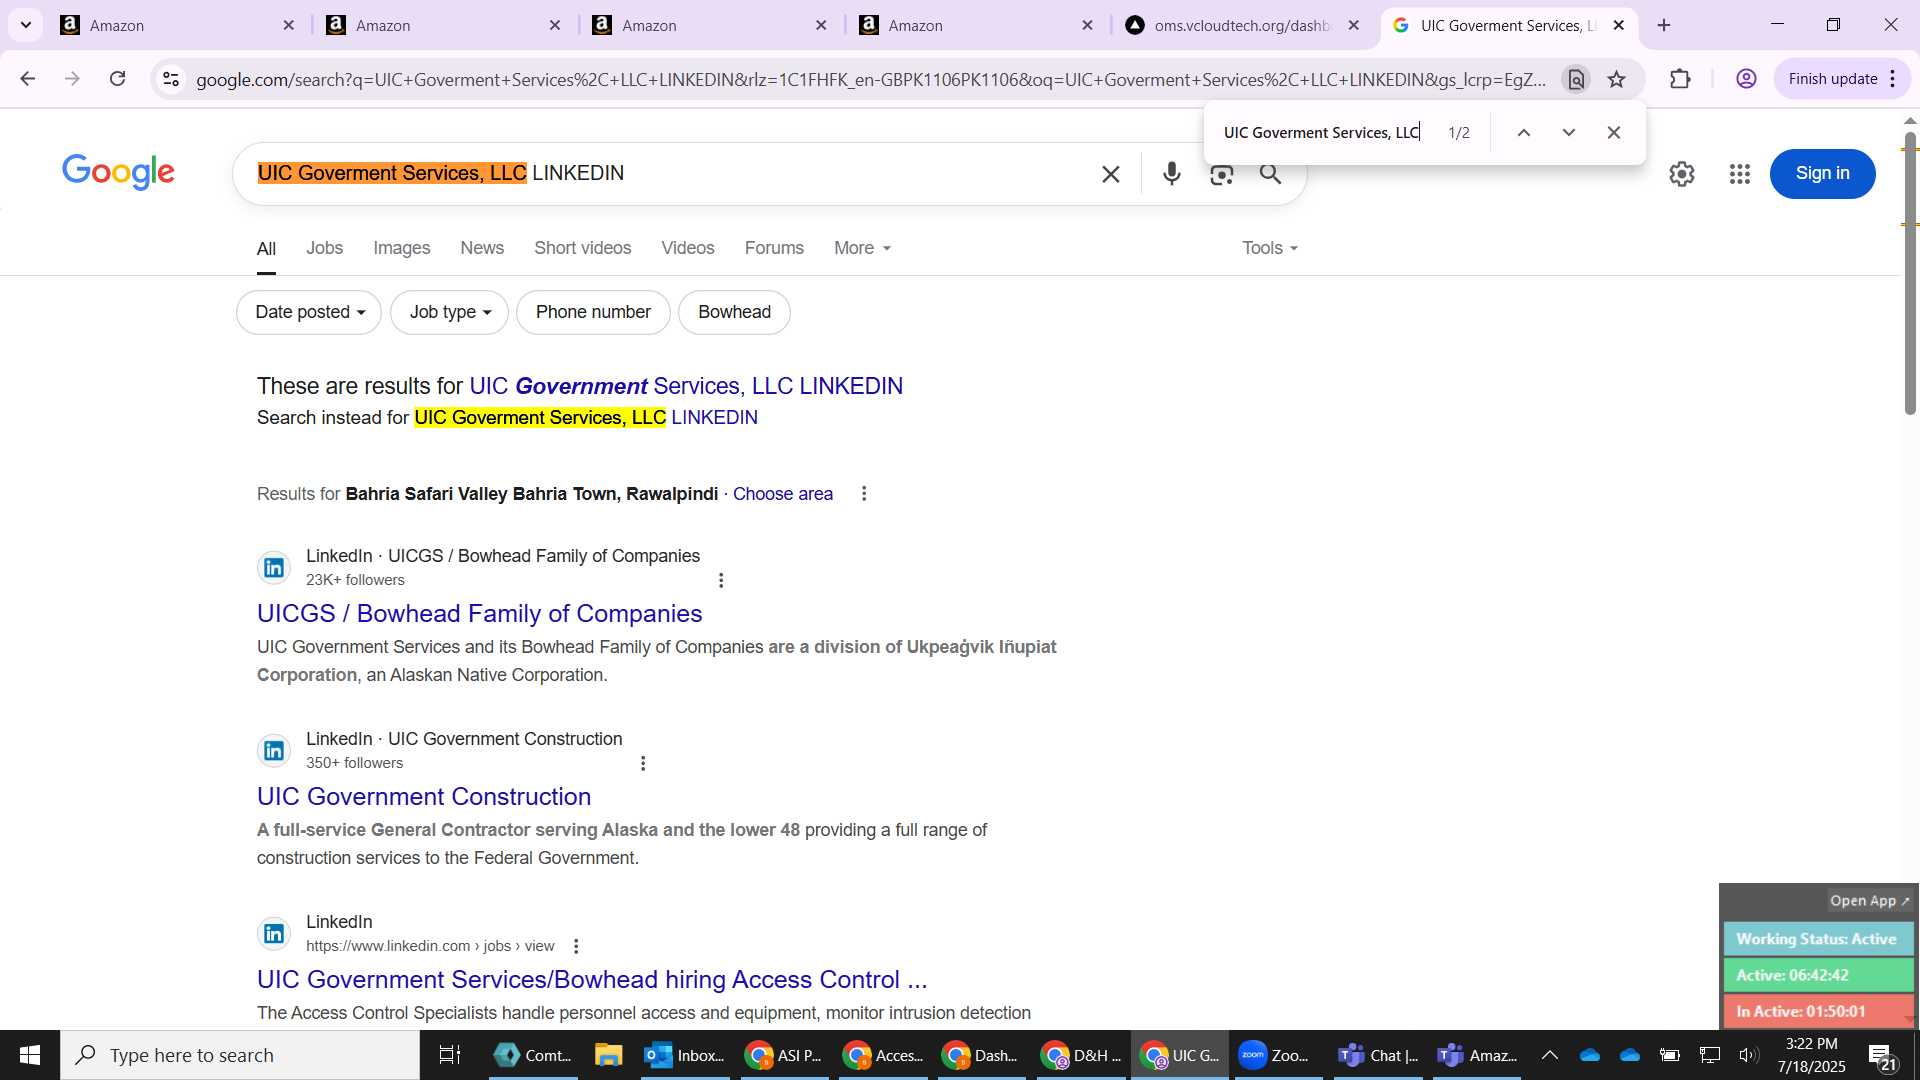The width and height of the screenshot is (1920, 1080).
Task: Open UIC Government Construction result link
Action: [x=424, y=796]
